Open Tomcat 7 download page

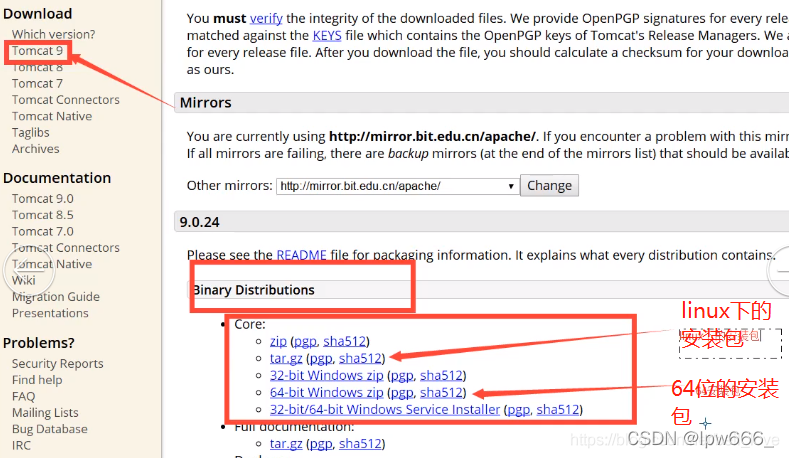point(37,84)
